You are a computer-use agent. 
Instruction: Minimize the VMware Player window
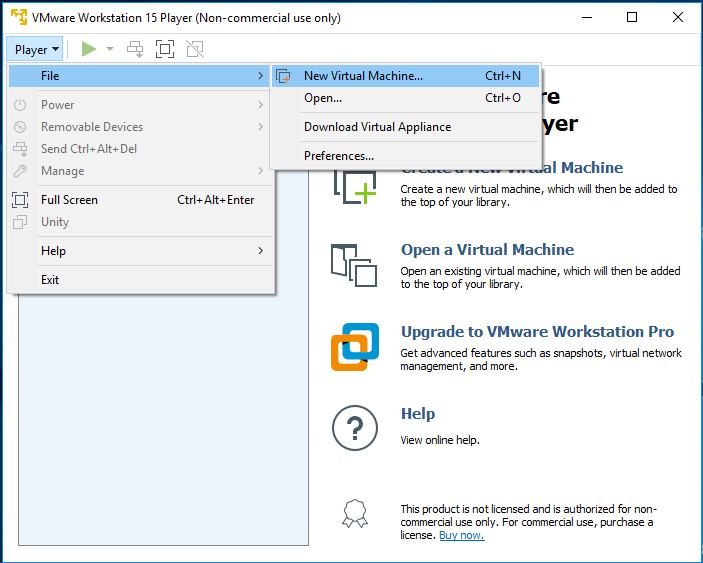click(x=587, y=17)
